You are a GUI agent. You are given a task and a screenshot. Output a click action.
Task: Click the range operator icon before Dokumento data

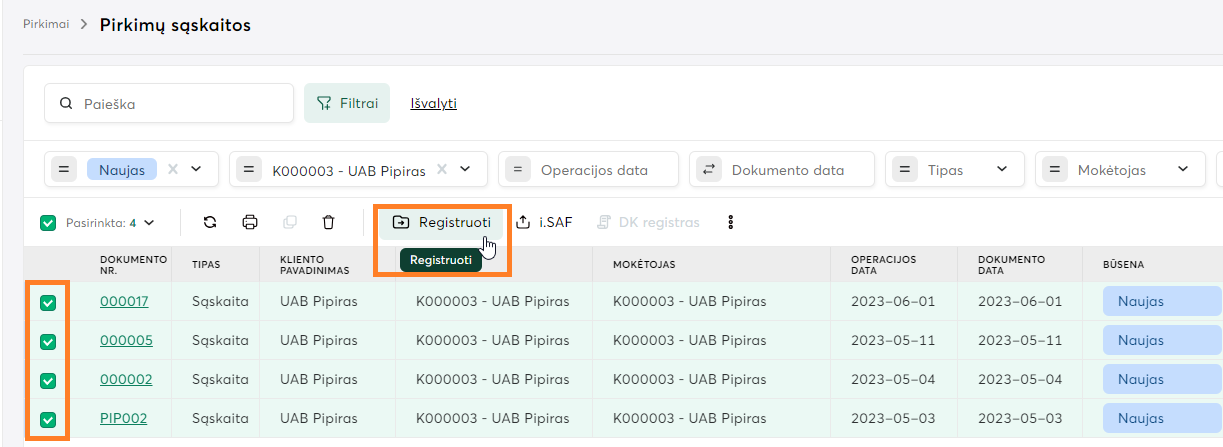tap(709, 170)
